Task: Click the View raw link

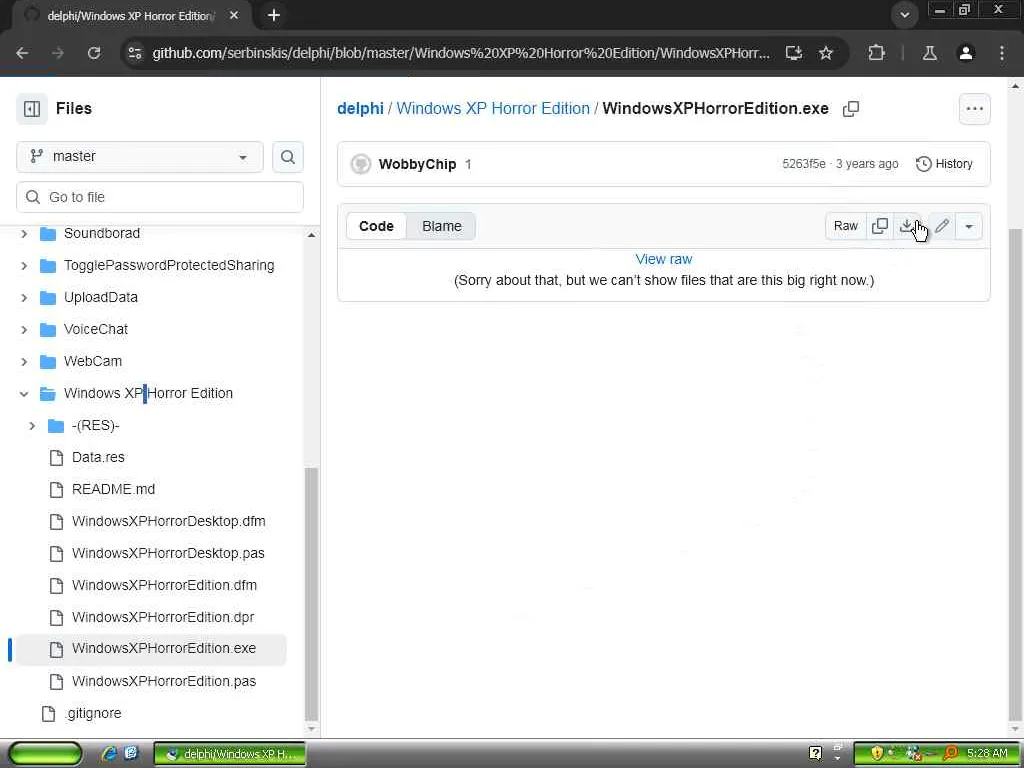Action: (x=664, y=259)
